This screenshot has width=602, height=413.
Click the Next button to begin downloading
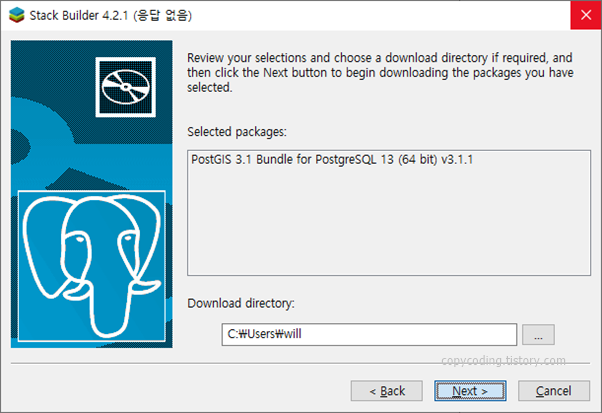pyautogui.click(x=470, y=391)
